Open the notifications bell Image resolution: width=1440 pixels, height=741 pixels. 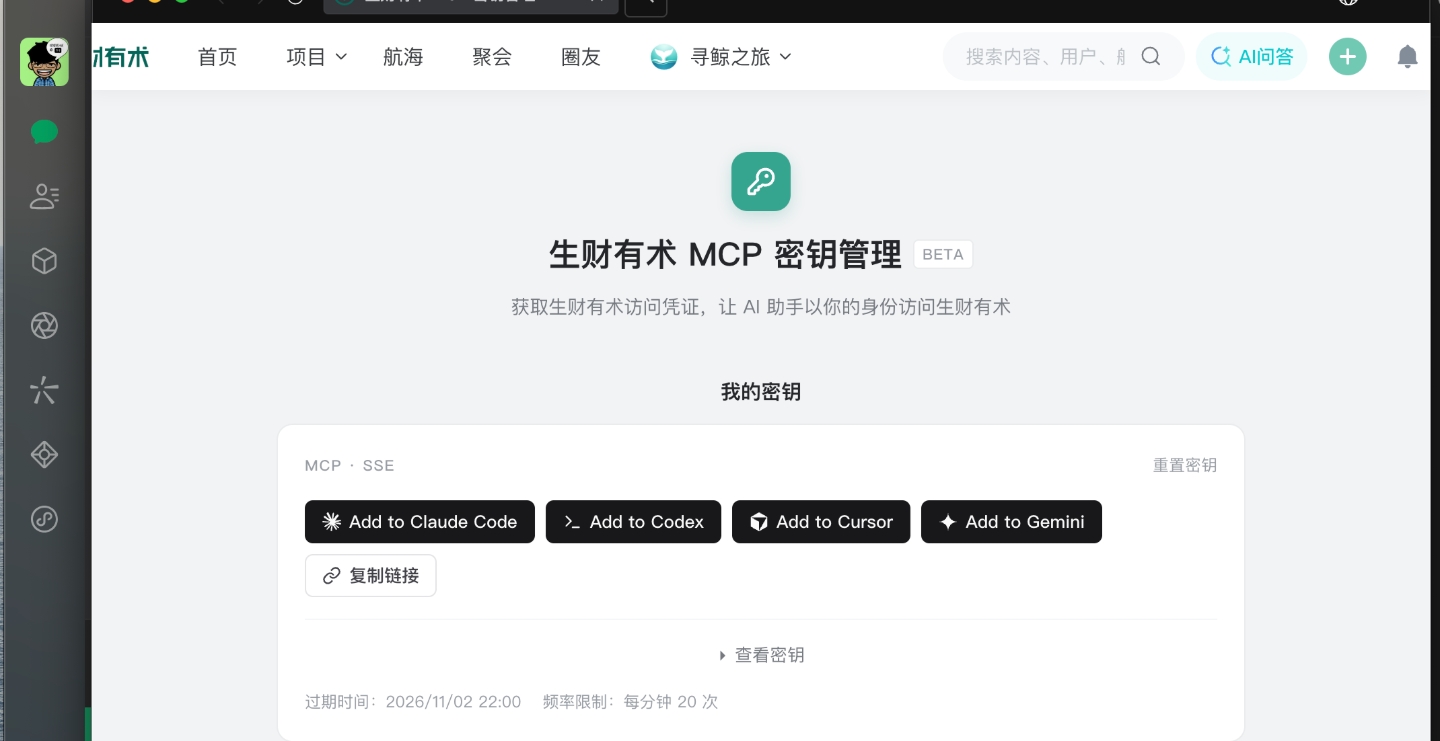[1407, 57]
